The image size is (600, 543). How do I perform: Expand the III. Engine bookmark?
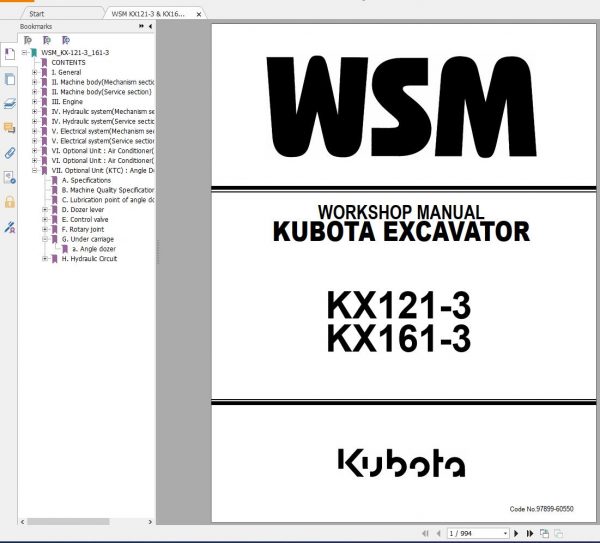click(35, 102)
